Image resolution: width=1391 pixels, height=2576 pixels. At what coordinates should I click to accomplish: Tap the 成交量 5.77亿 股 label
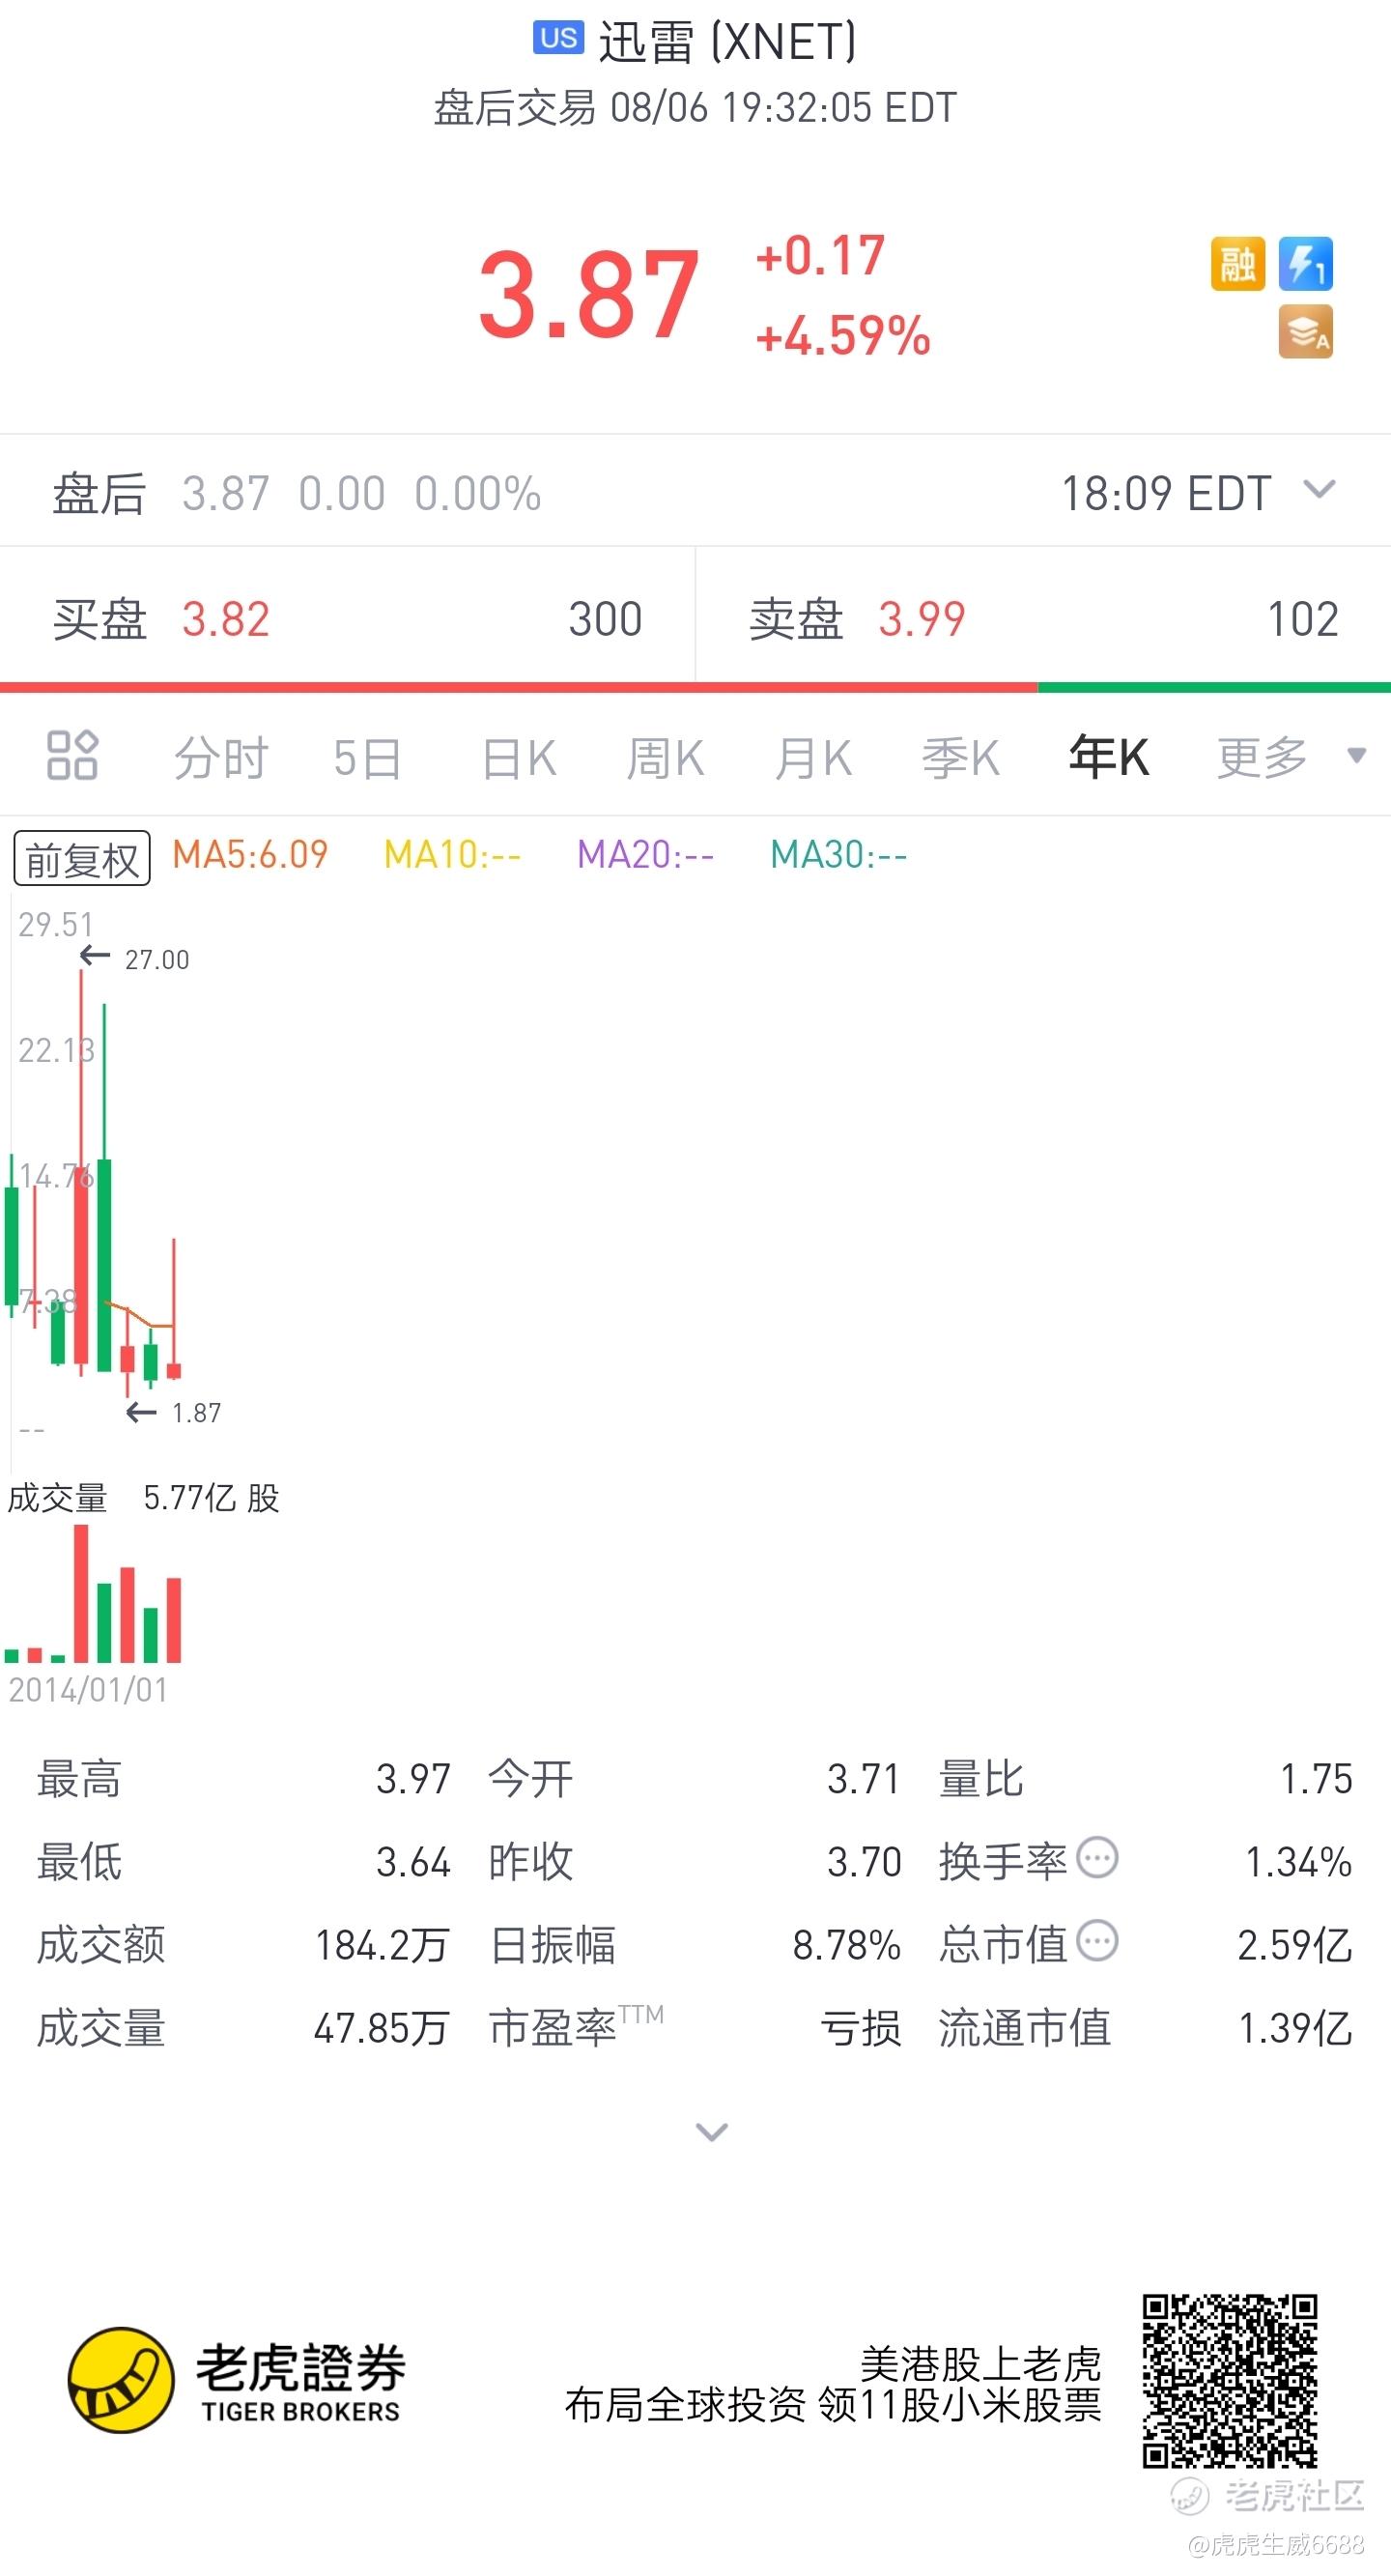143,1497
